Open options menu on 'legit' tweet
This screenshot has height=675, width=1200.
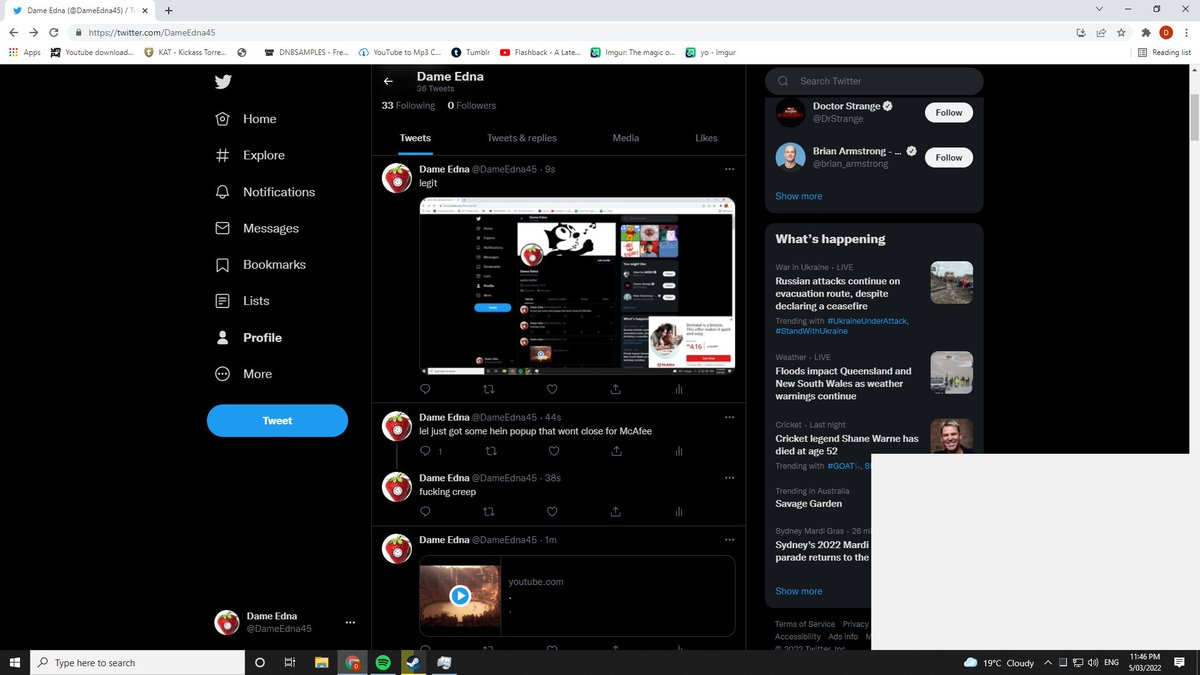point(730,169)
